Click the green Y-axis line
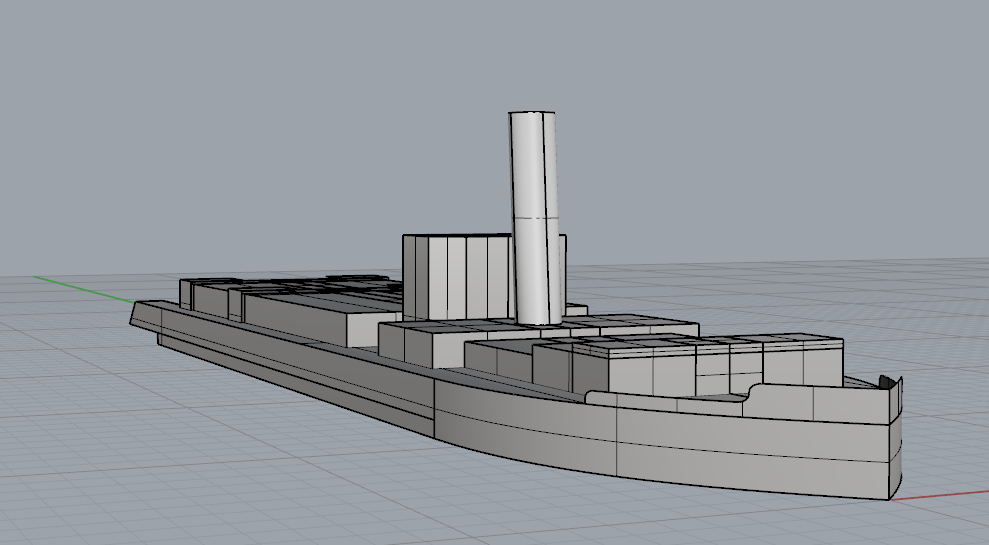989x545 pixels. (80, 288)
